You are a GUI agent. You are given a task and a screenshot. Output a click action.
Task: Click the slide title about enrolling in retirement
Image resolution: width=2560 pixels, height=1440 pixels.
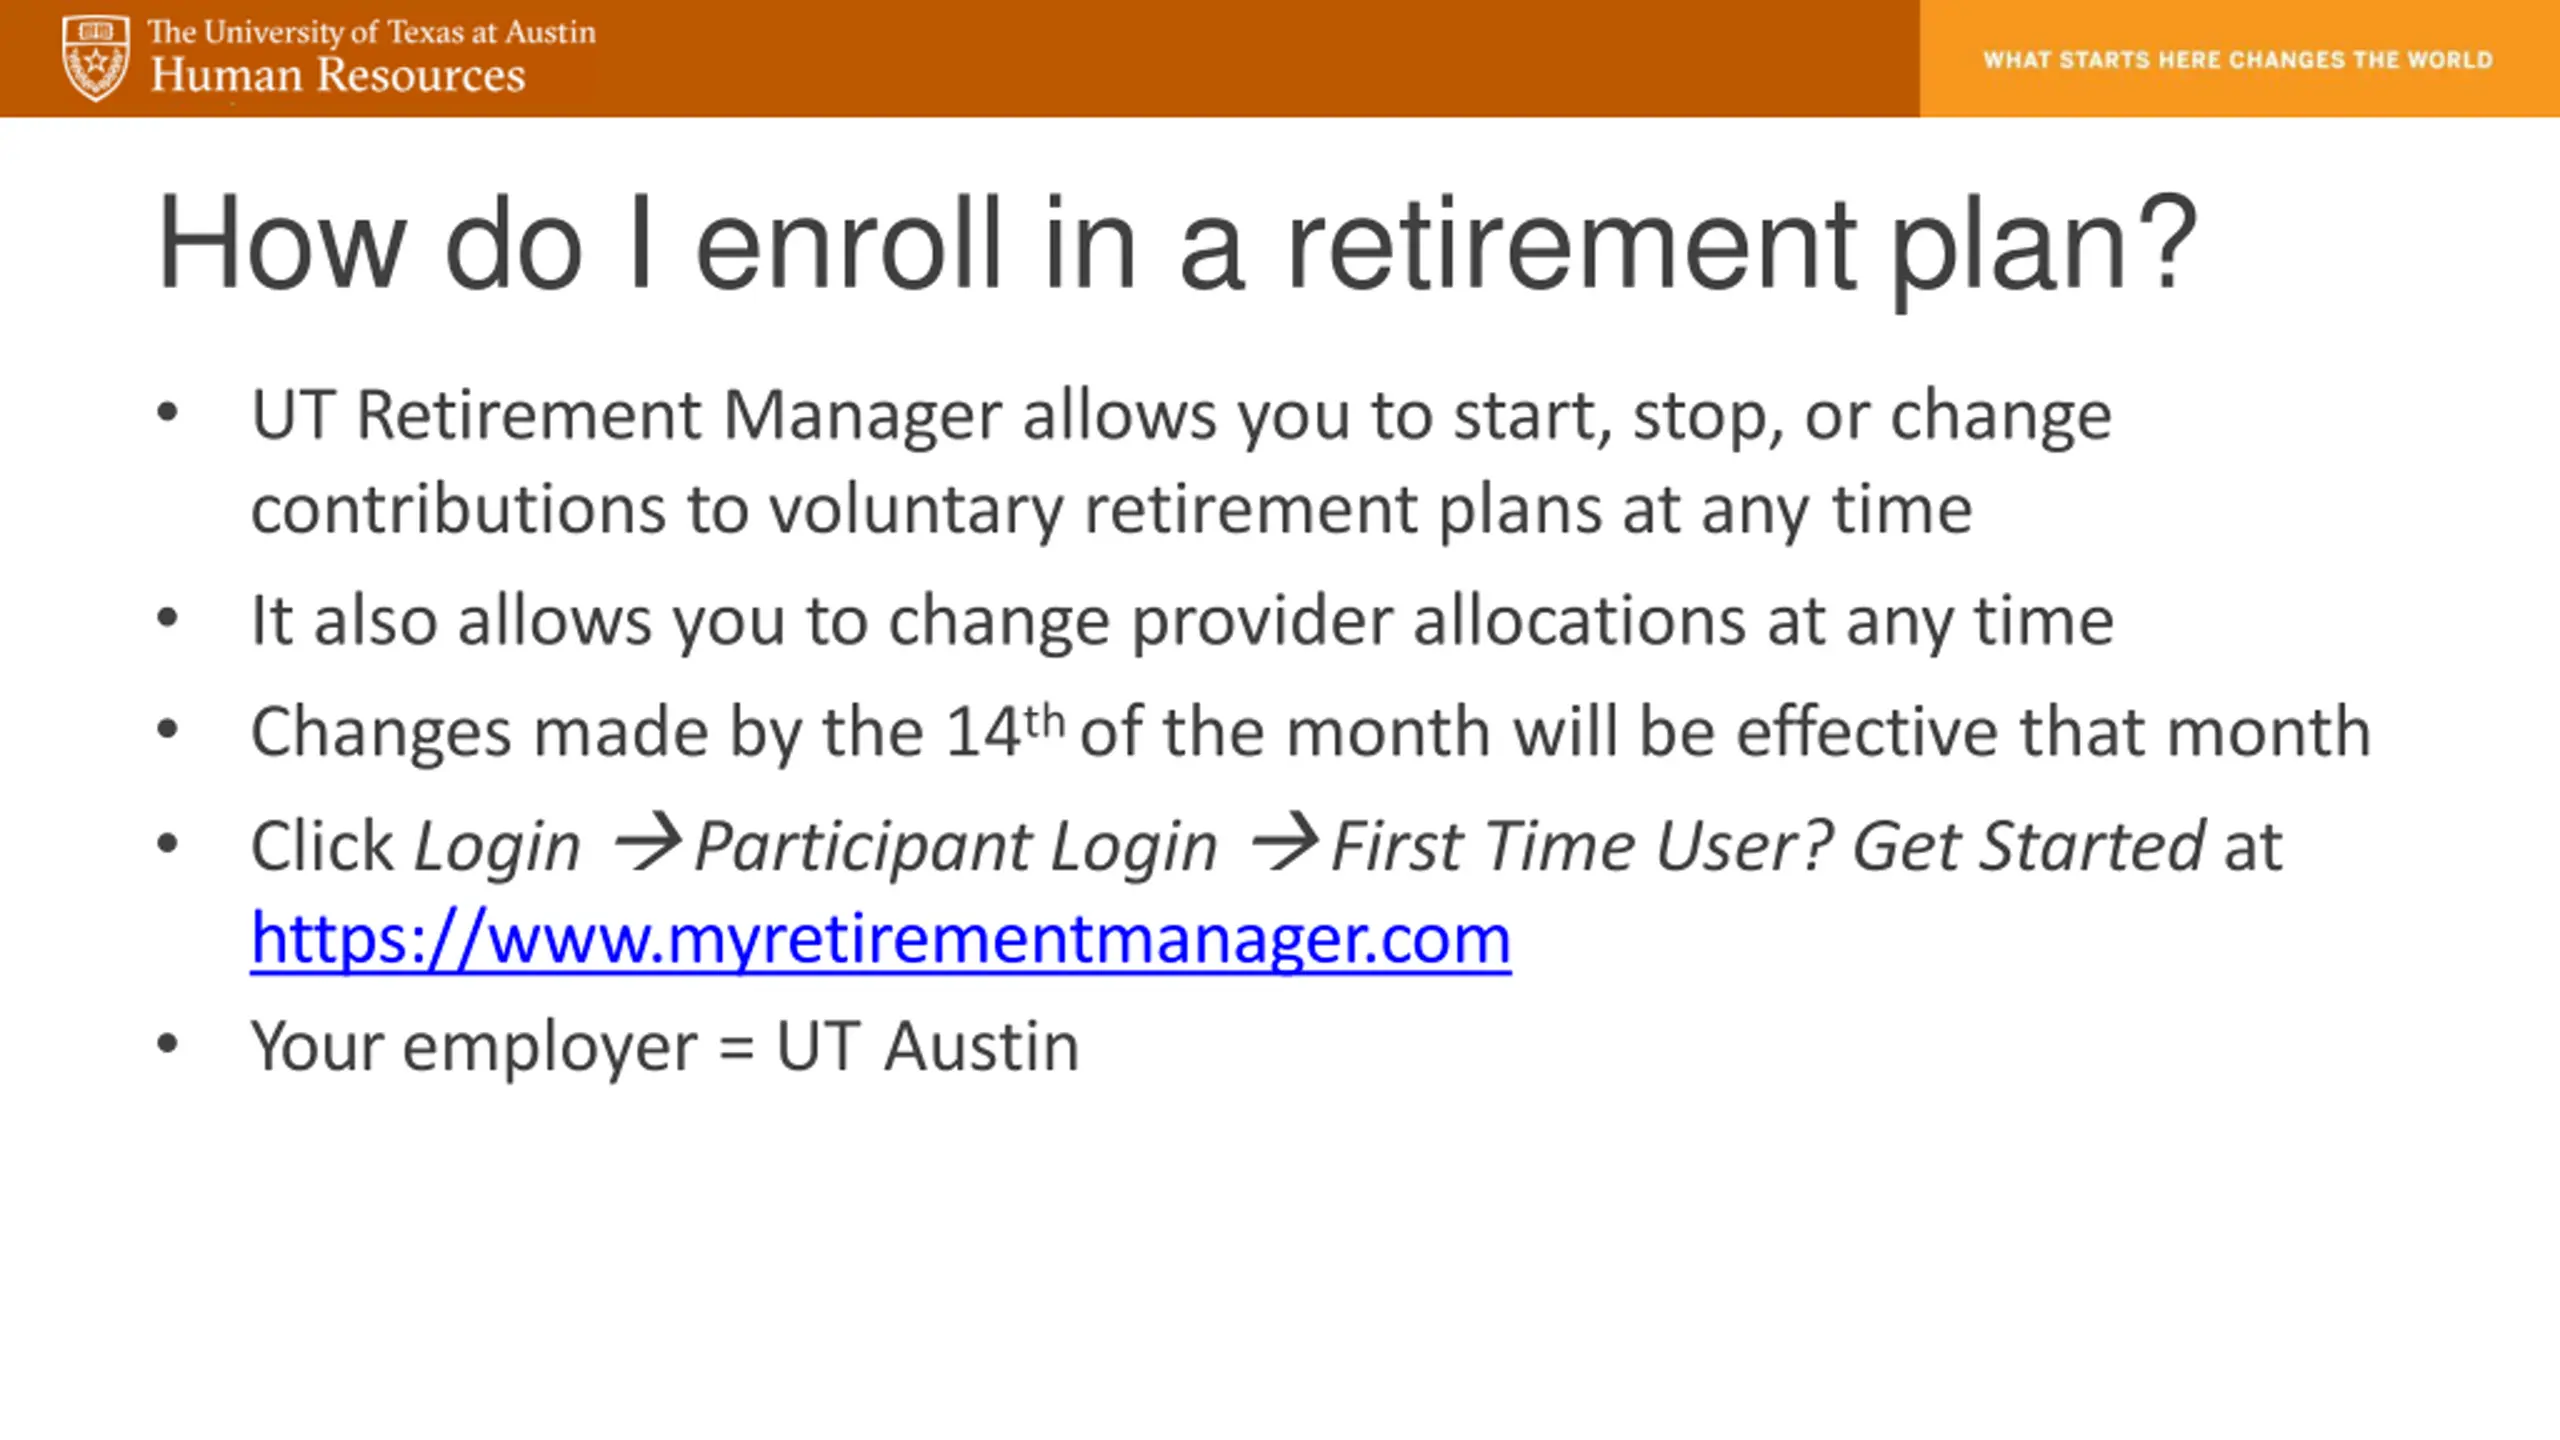[1177, 245]
